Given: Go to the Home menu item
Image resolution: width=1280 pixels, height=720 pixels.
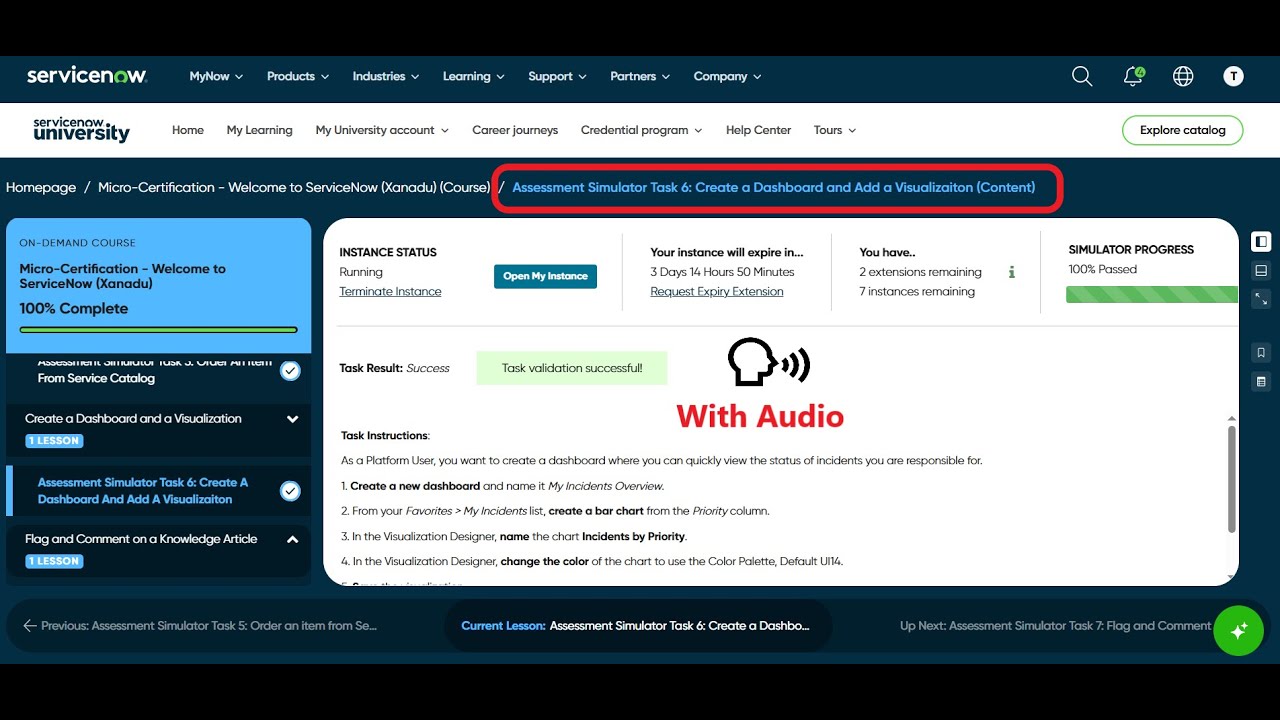Looking at the screenshot, I should click(188, 130).
